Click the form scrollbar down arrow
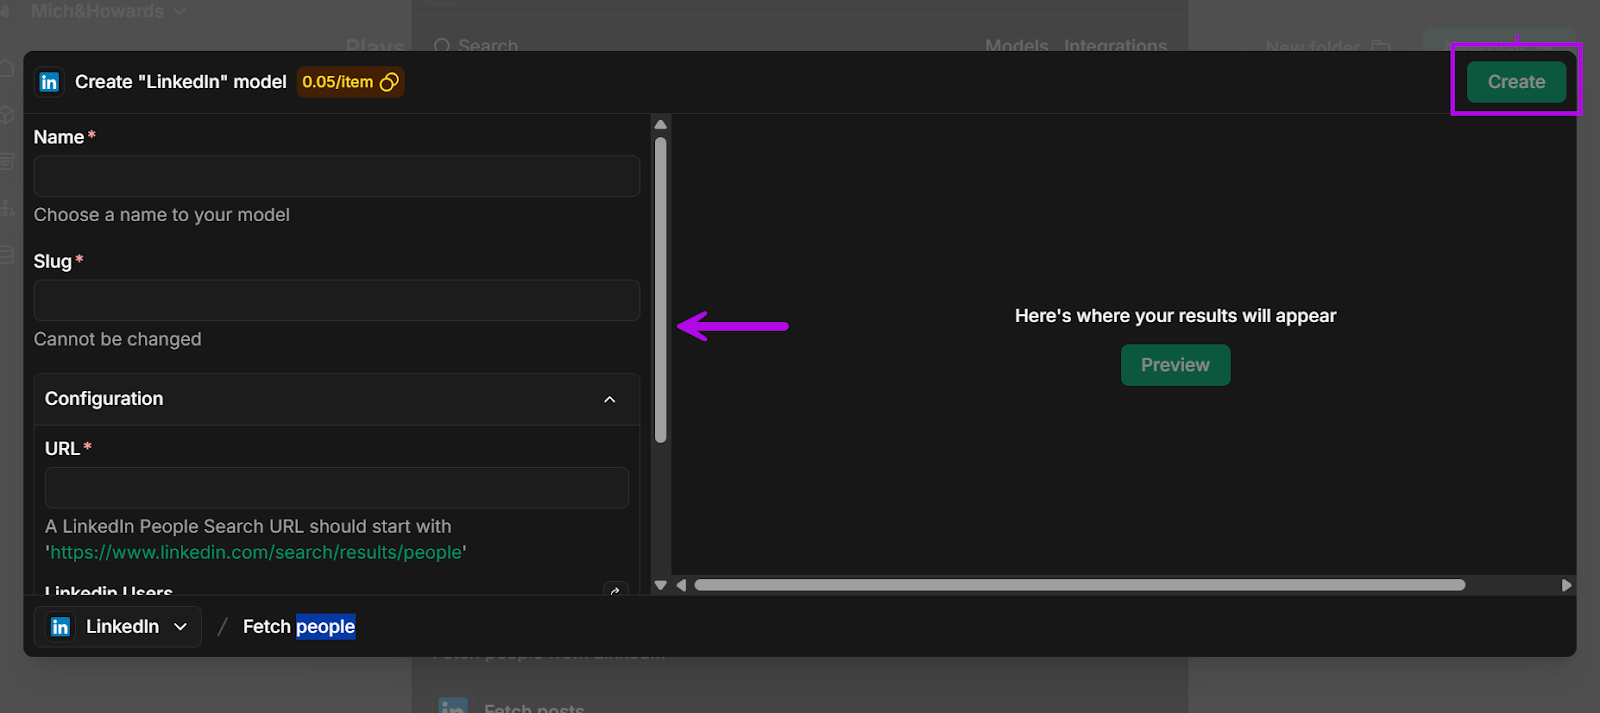 tap(660, 585)
